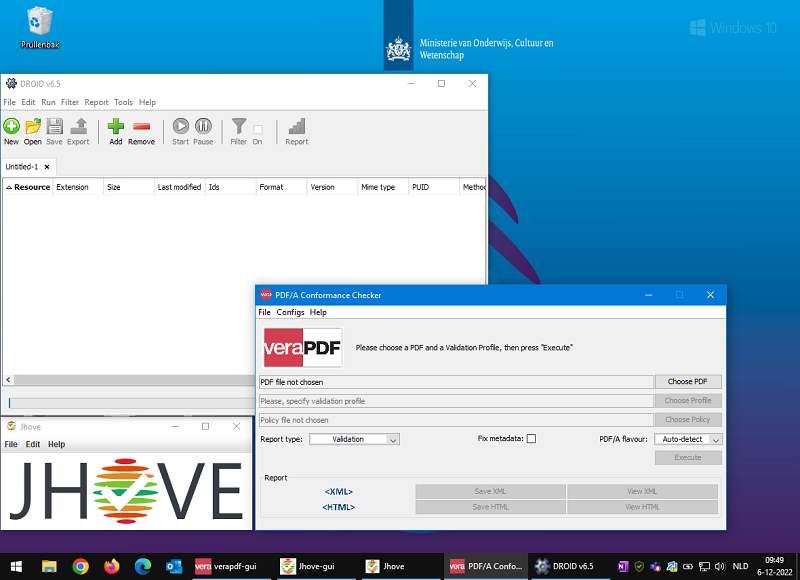Click the validation profile path field
Image resolution: width=800 pixels, height=580 pixels.
456,401
